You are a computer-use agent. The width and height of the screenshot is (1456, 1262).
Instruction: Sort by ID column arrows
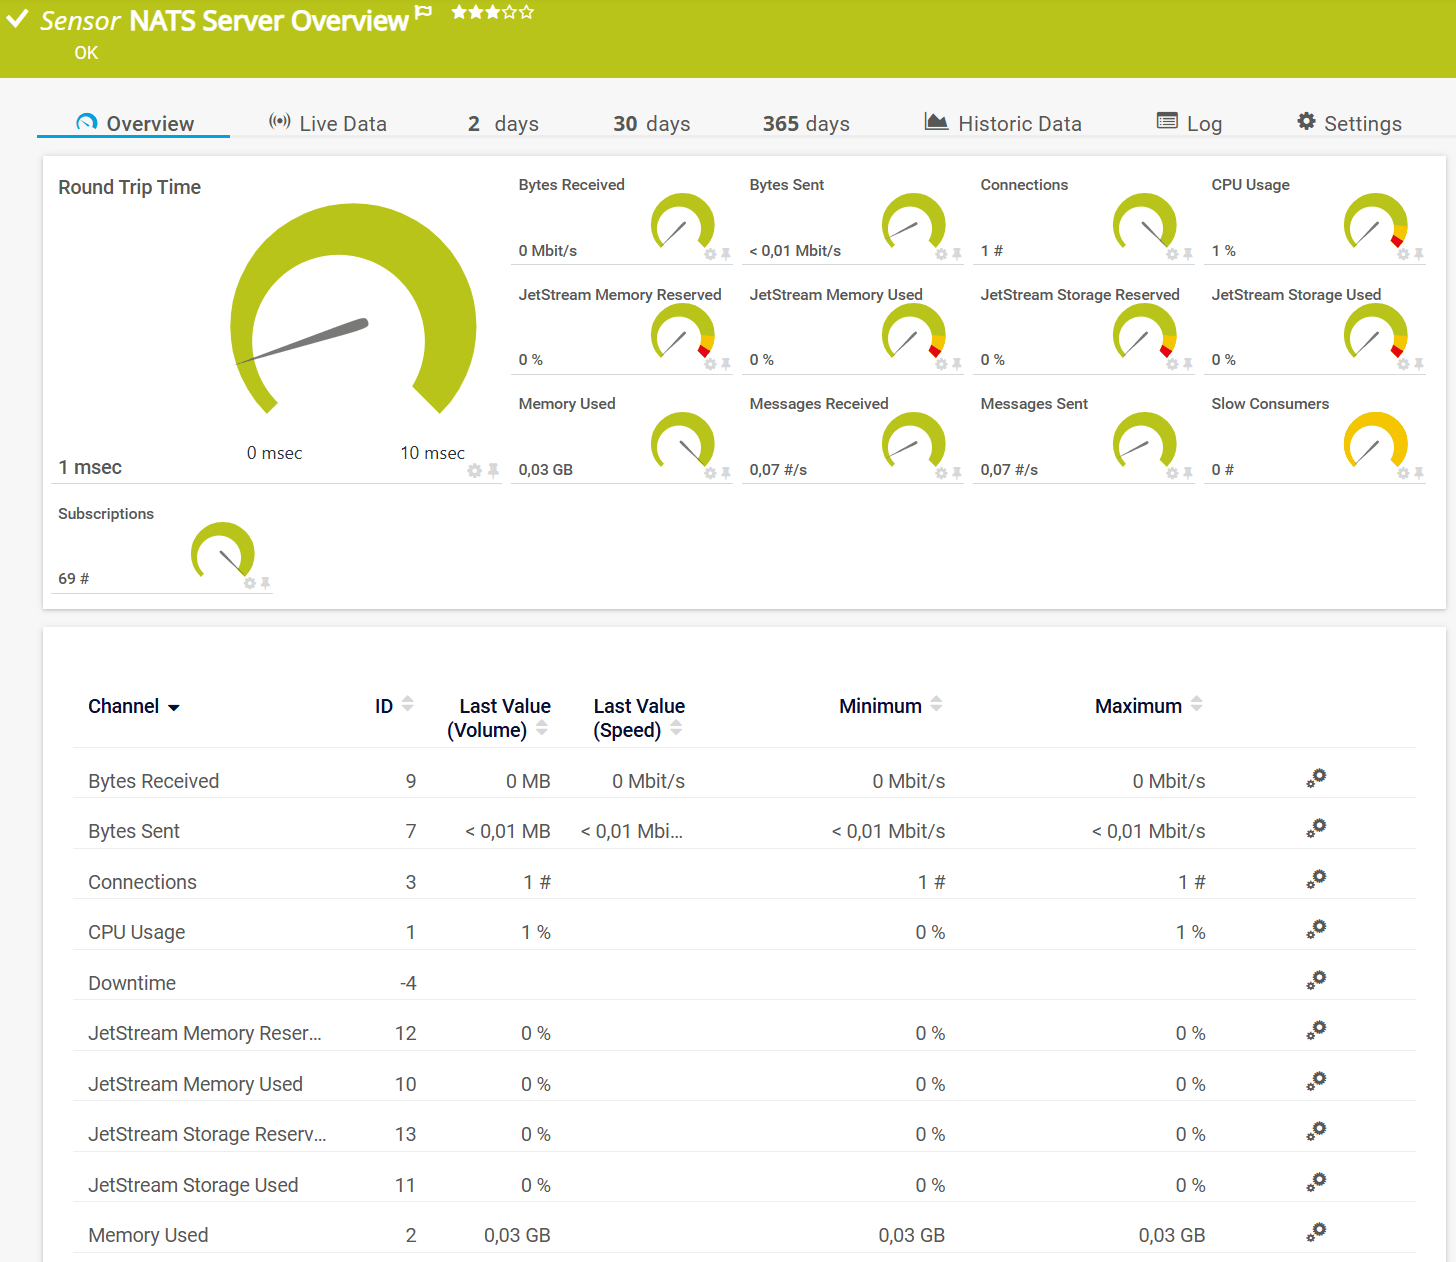[x=408, y=704]
